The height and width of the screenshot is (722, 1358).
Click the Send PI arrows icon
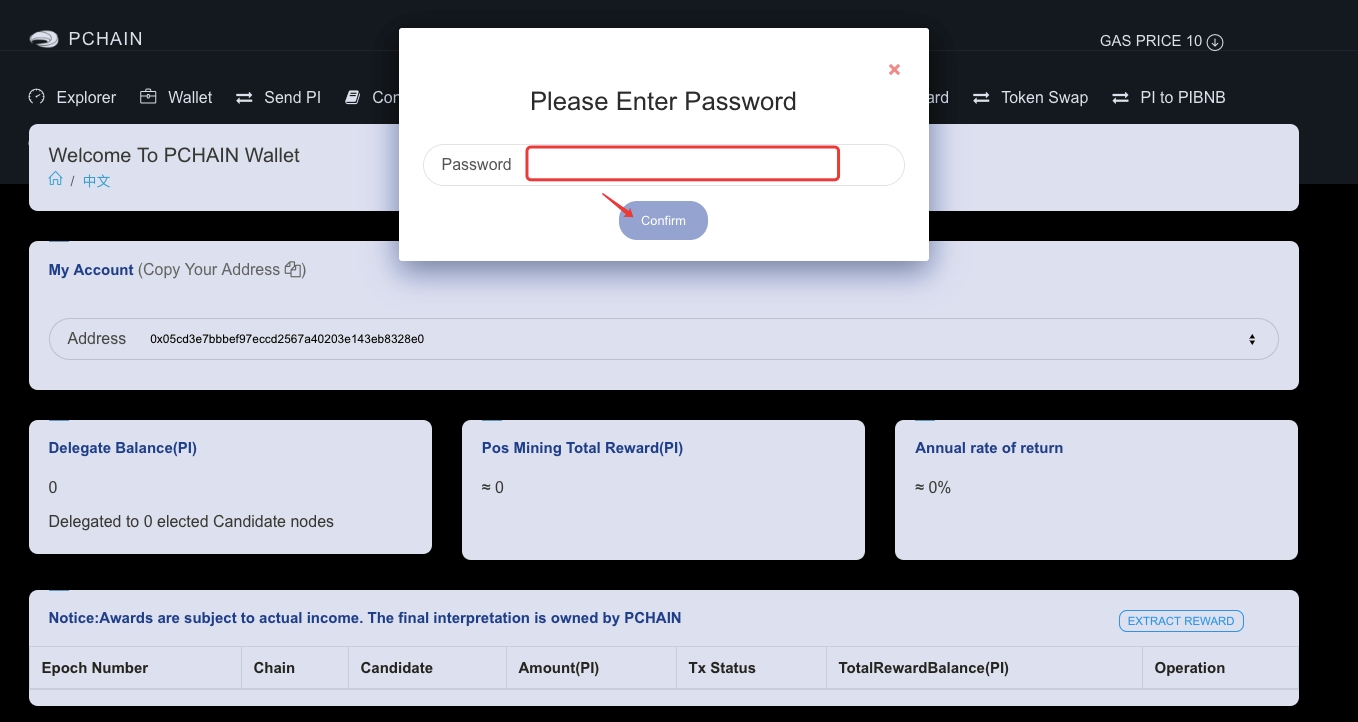(244, 98)
